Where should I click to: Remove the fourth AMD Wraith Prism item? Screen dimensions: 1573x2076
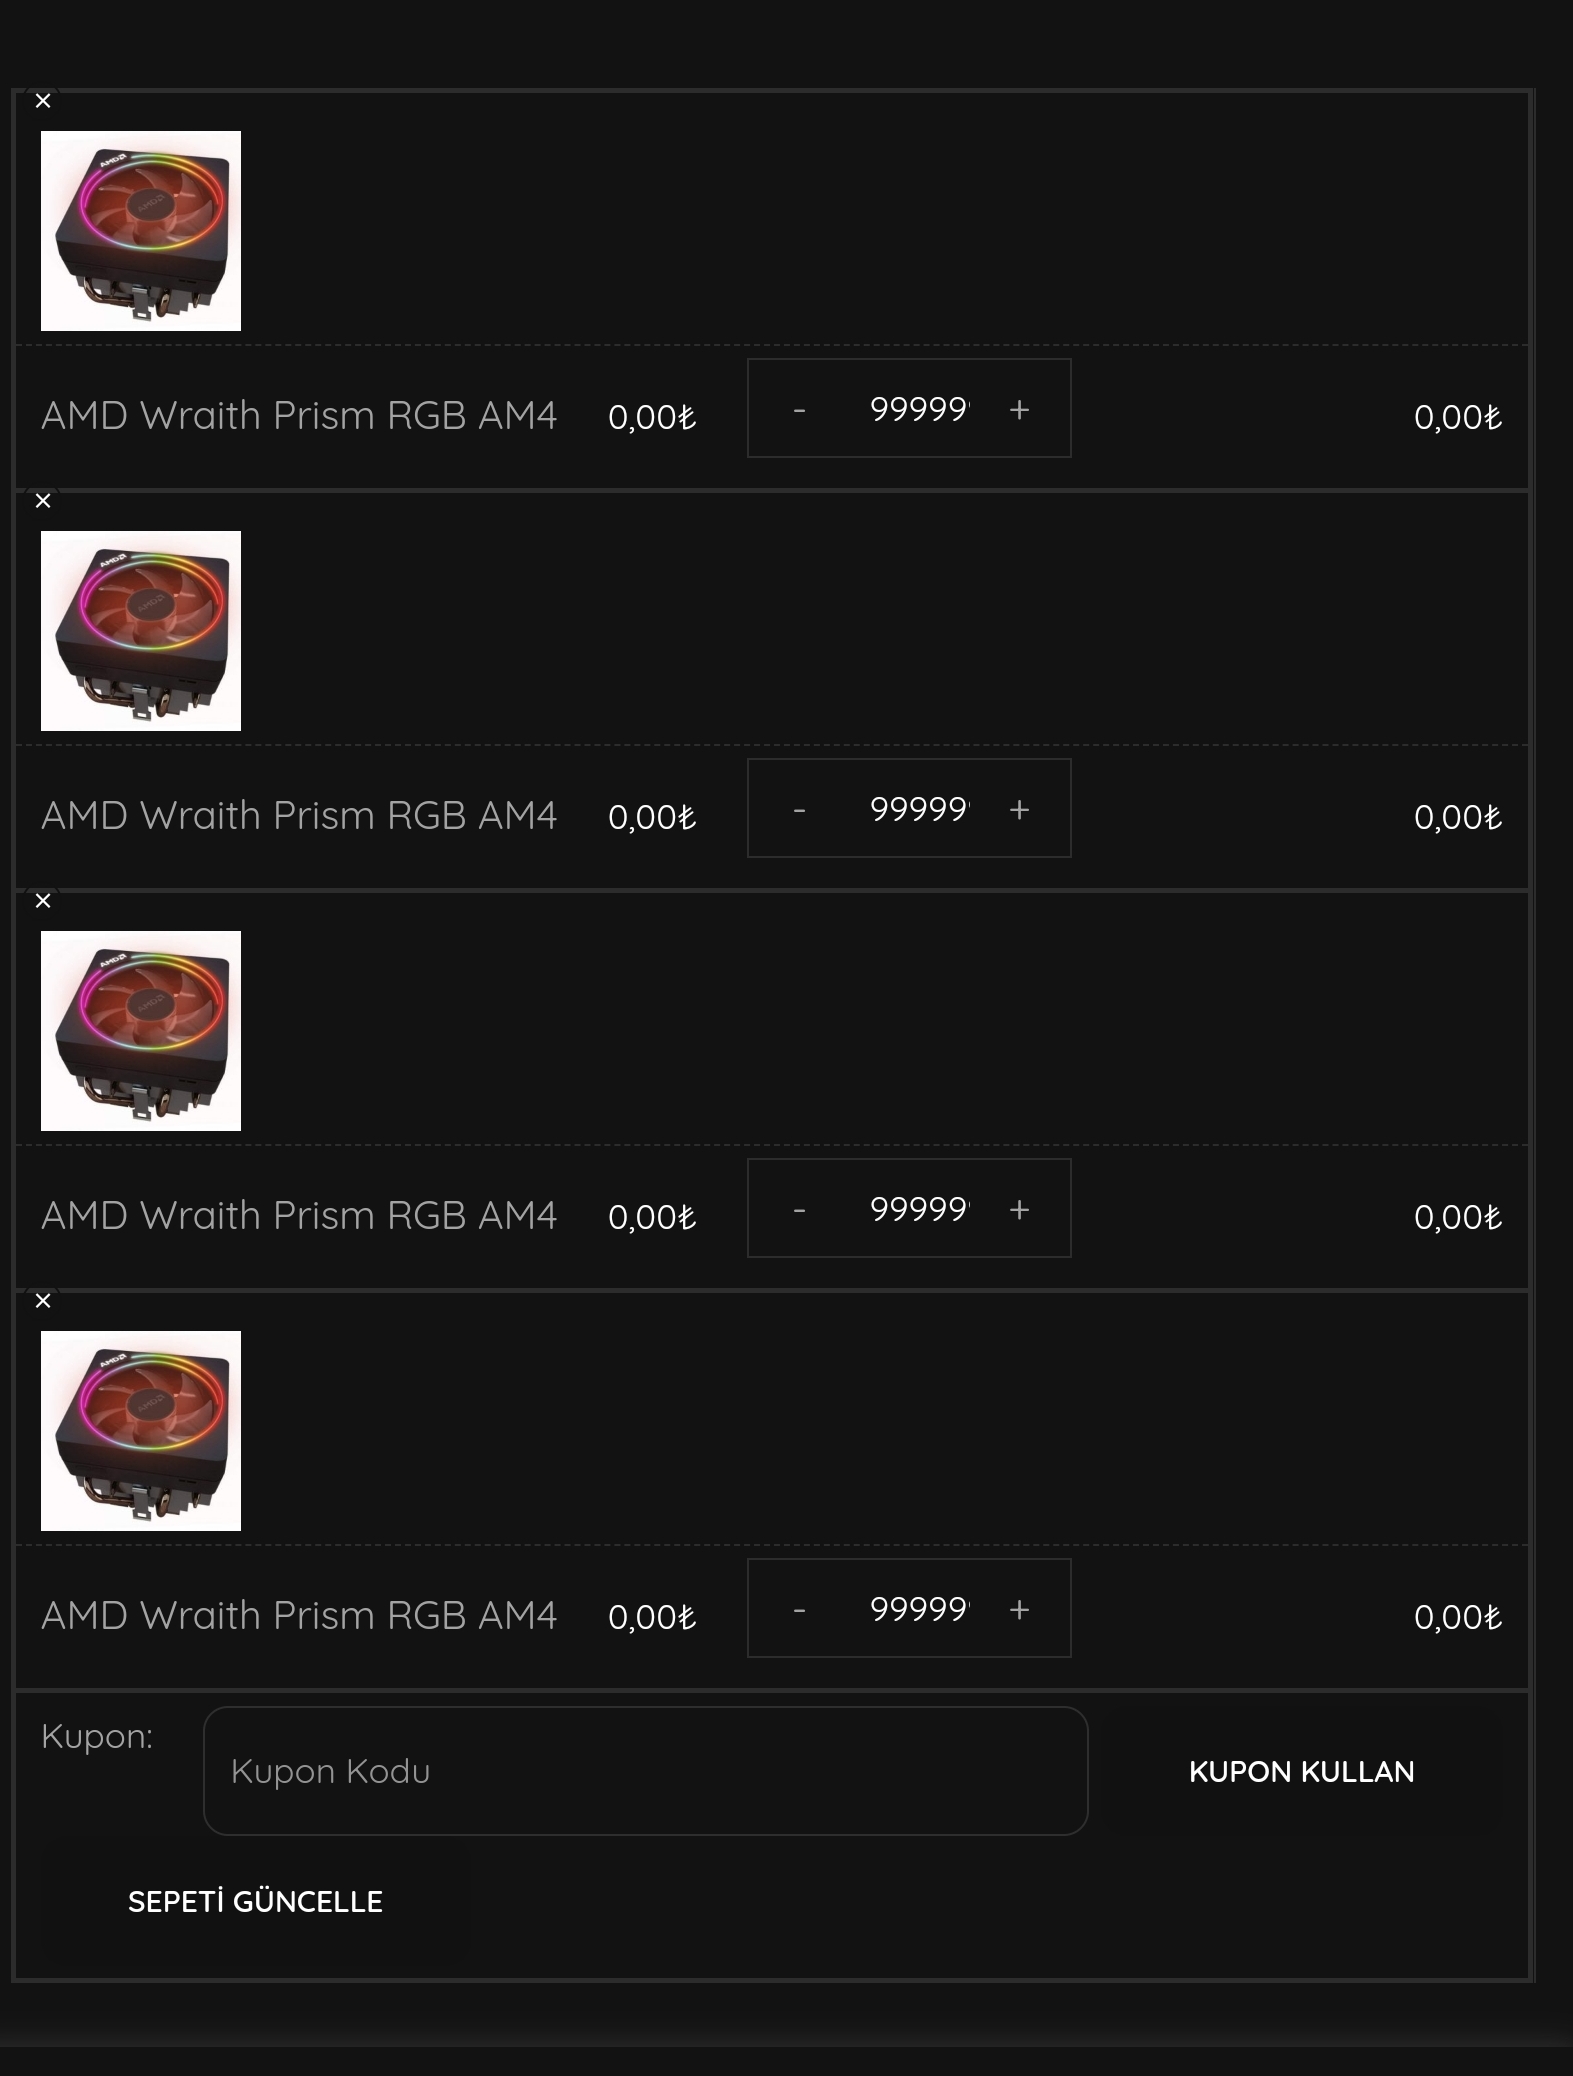pyautogui.click(x=43, y=1301)
